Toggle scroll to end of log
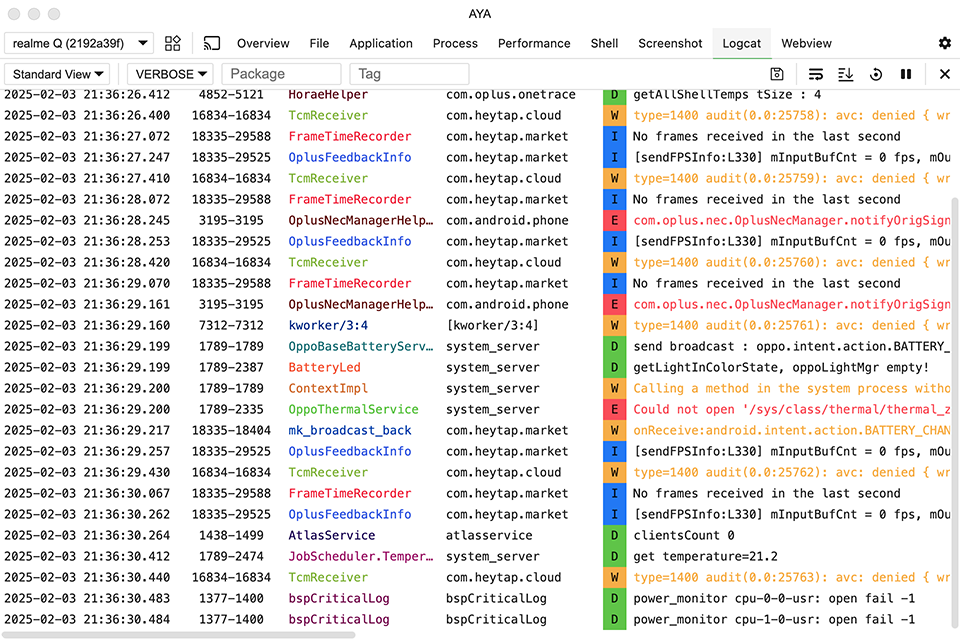The image size is (960, 640). click(846, 74)
